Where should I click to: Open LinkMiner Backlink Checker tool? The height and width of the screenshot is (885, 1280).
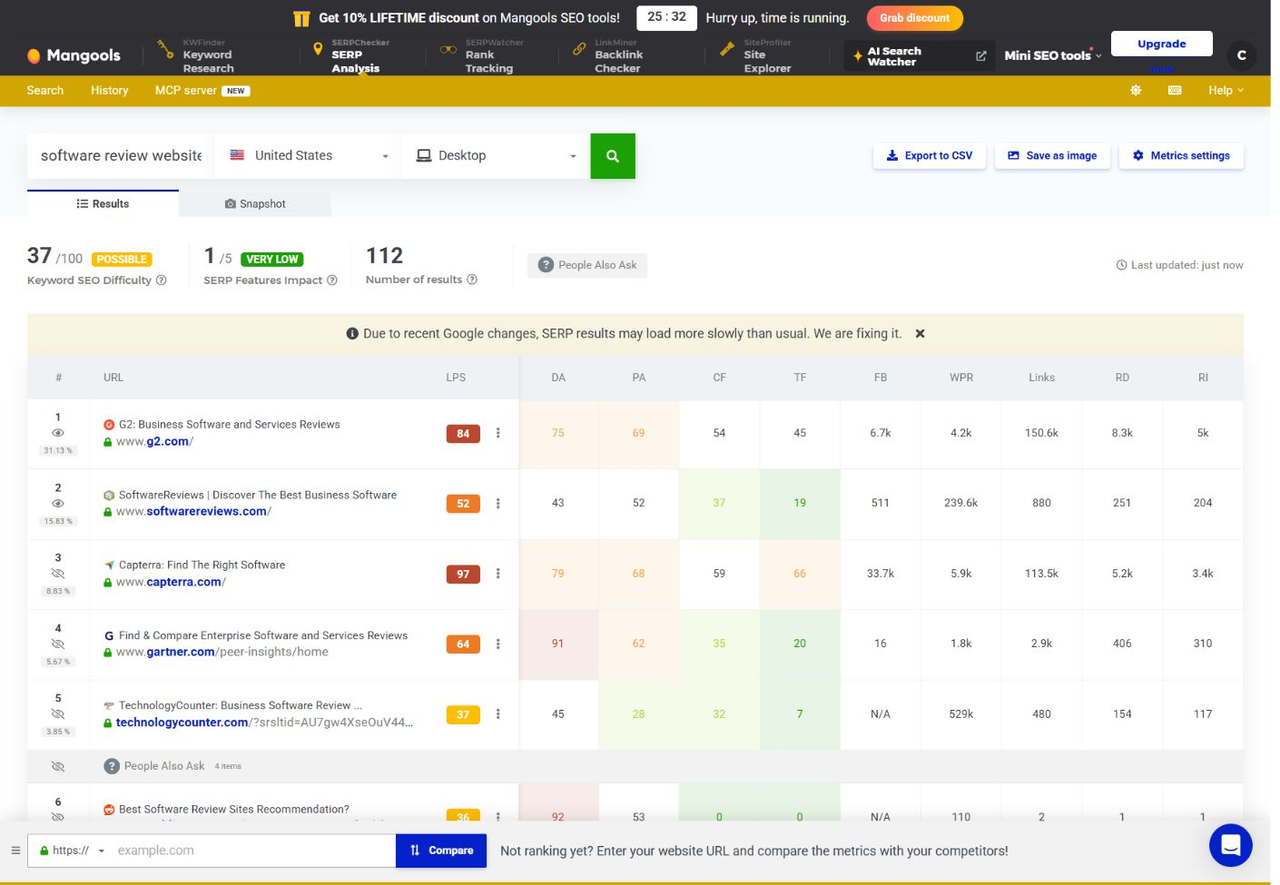pos(607,56)
